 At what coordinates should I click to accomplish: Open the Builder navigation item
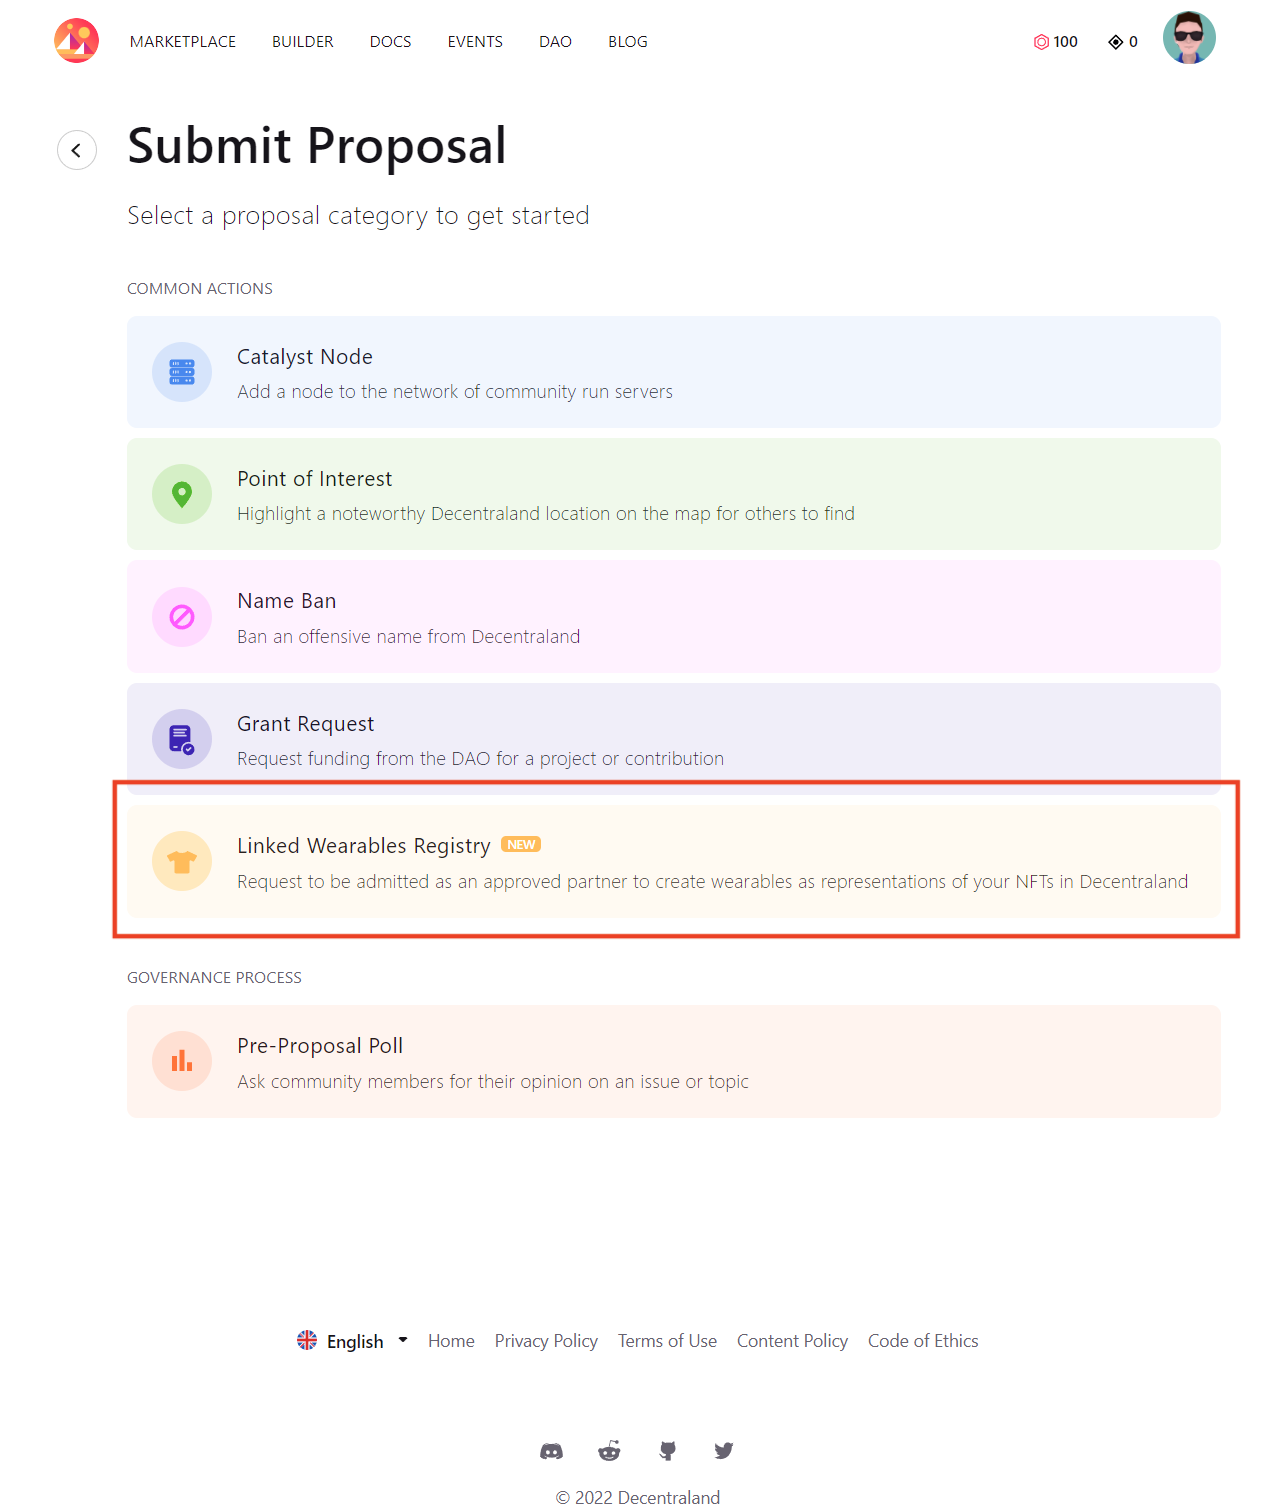(x=302, y=42)
